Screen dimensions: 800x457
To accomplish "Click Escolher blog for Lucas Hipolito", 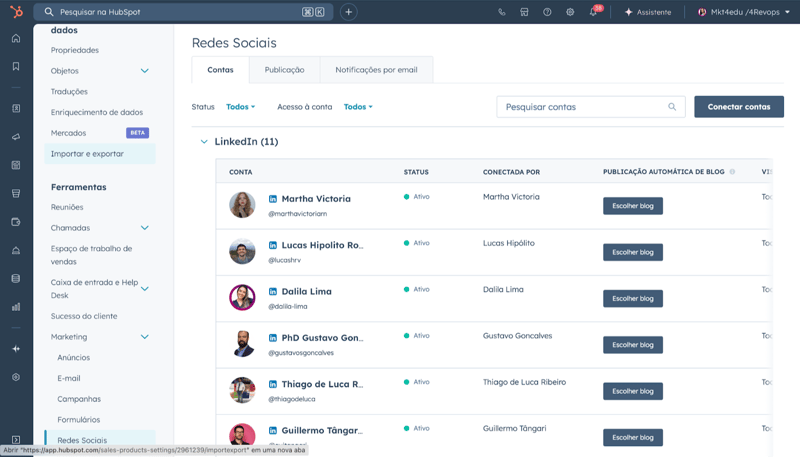I will [x=633, y=252].
